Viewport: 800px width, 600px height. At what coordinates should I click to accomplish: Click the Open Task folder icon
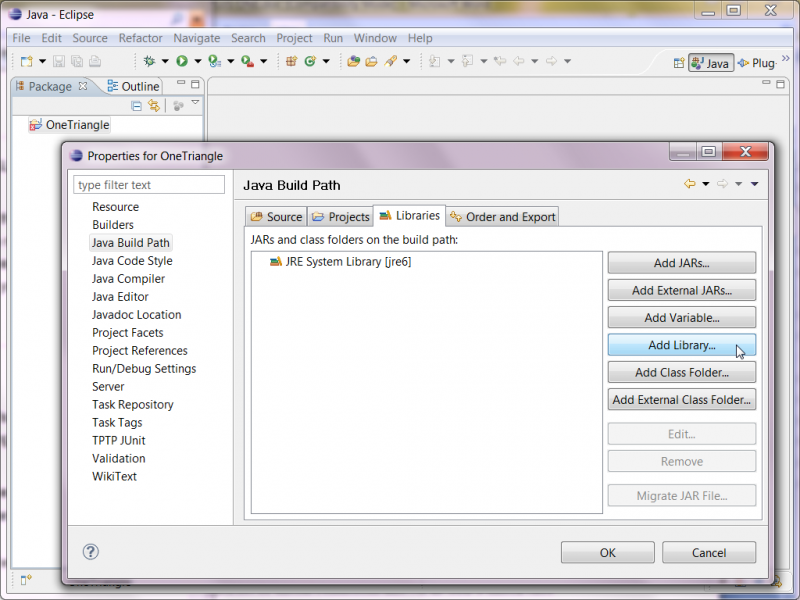point(371,61)
